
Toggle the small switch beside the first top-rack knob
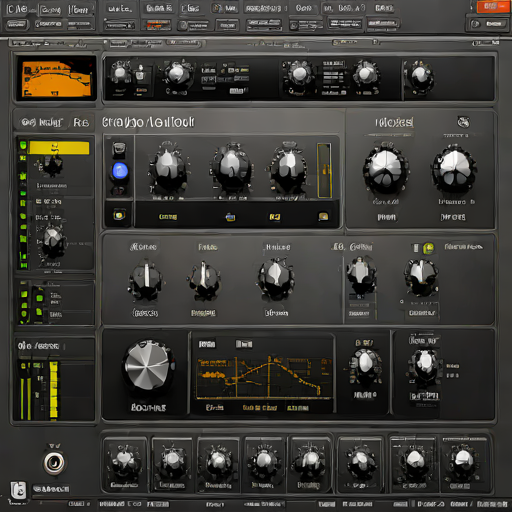(x=140, y=74)
